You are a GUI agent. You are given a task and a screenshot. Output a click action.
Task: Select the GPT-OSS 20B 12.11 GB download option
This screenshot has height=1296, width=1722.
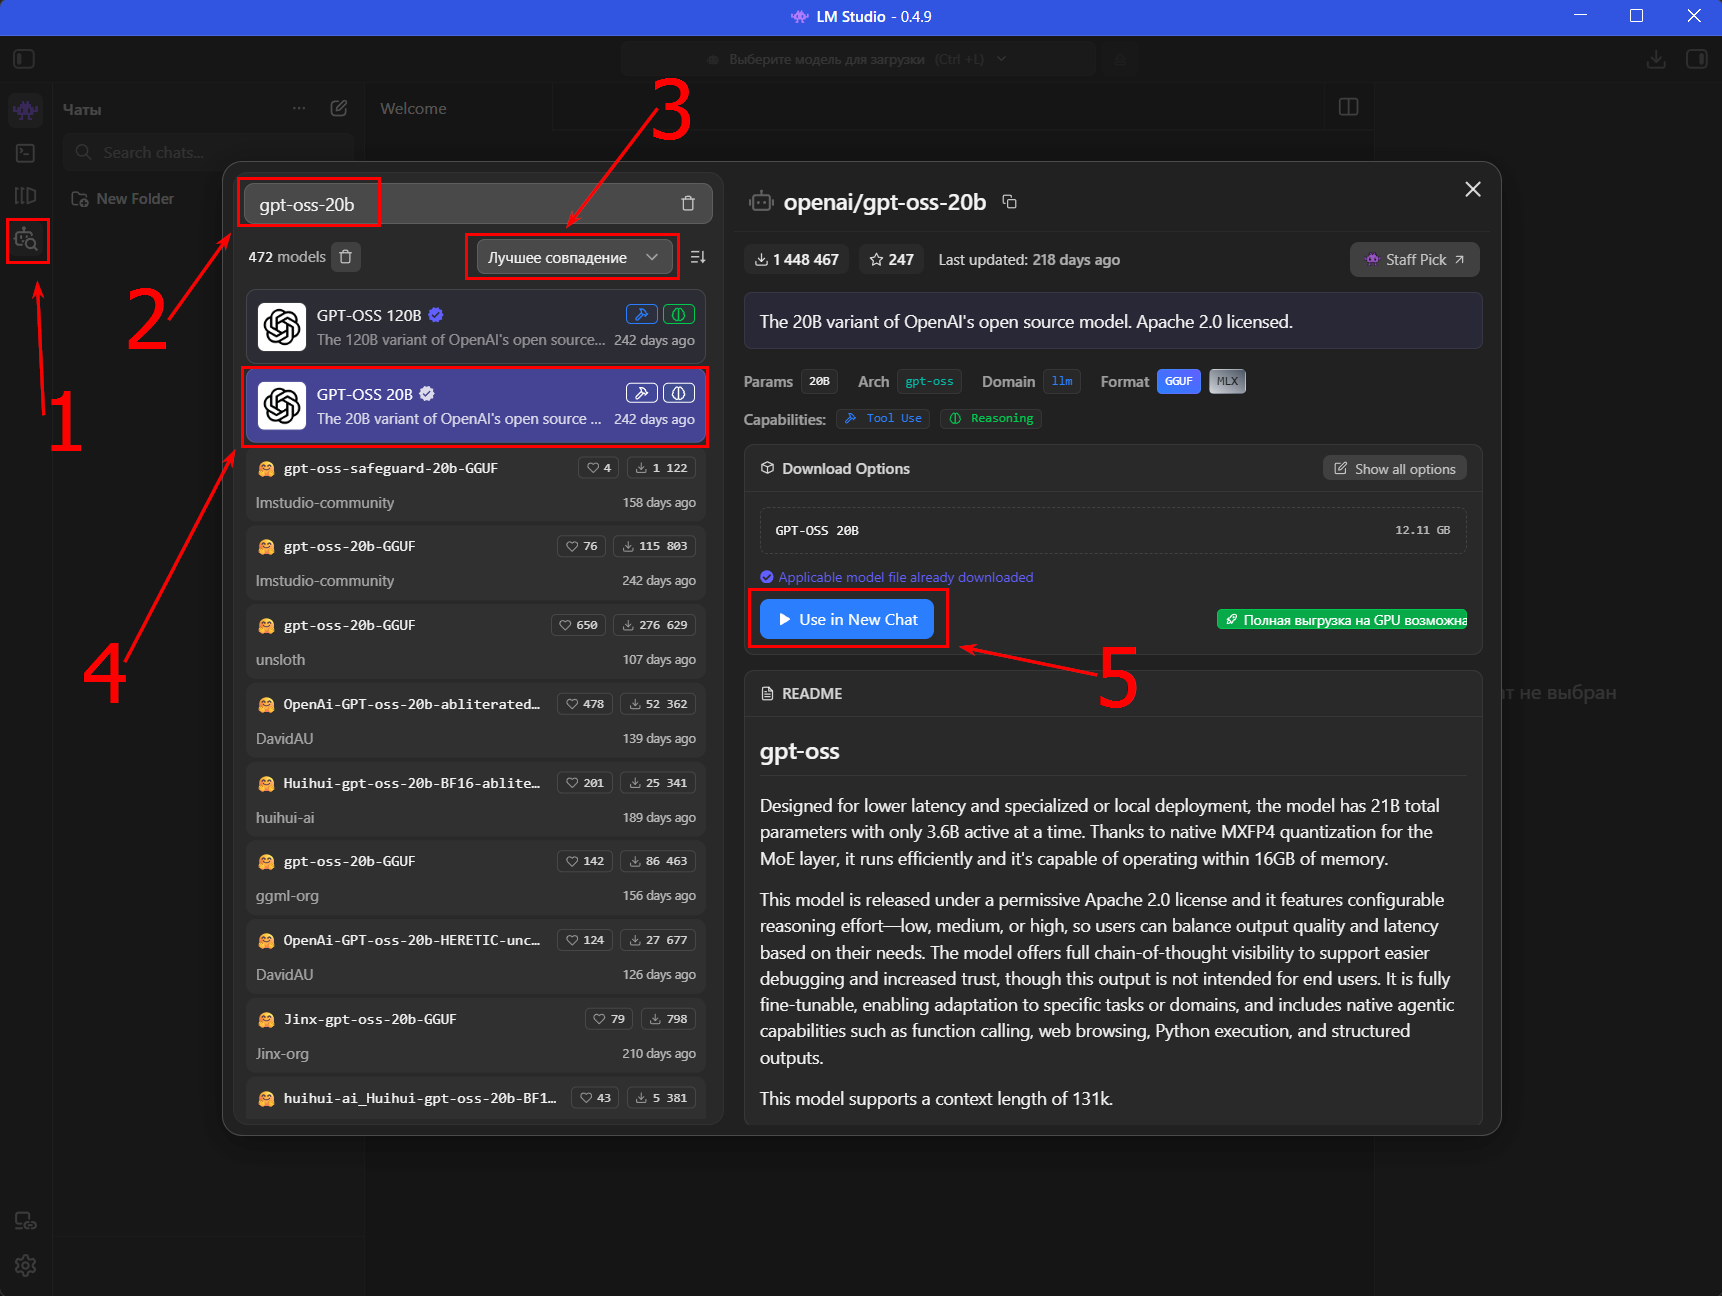pos(1113,530)
